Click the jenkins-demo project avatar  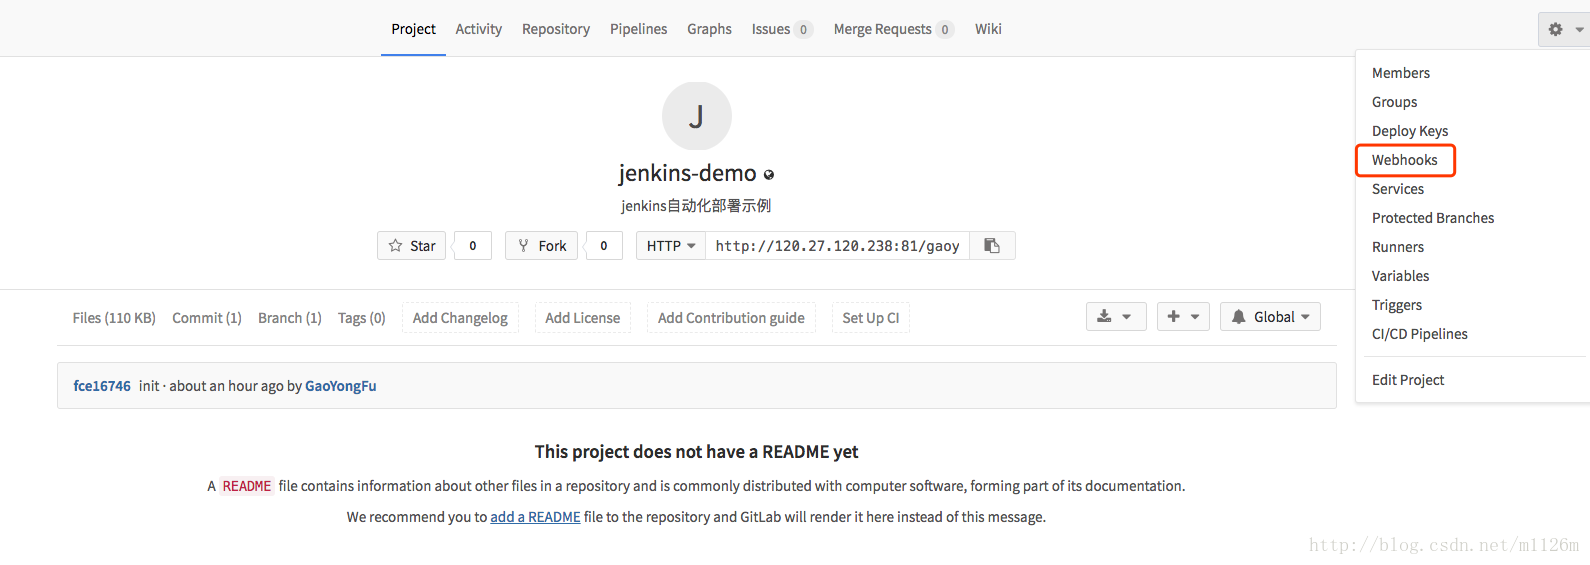[697, 117]
